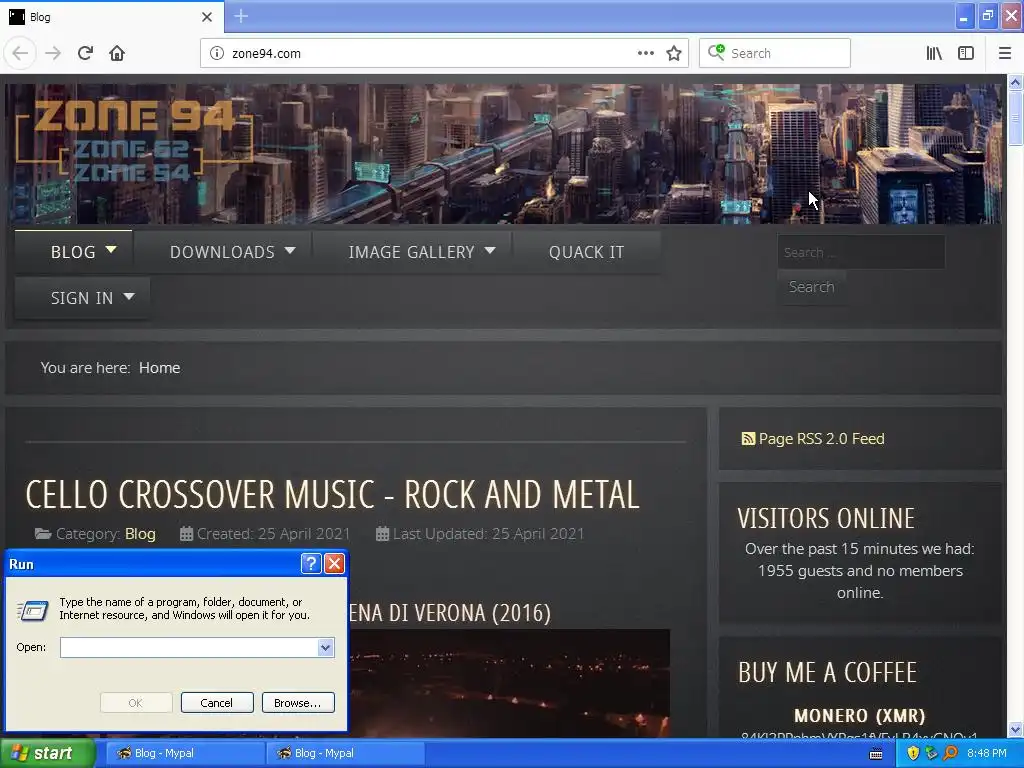Open a new tab with the plus icon

pyautogui.click(x=240, y=16)
